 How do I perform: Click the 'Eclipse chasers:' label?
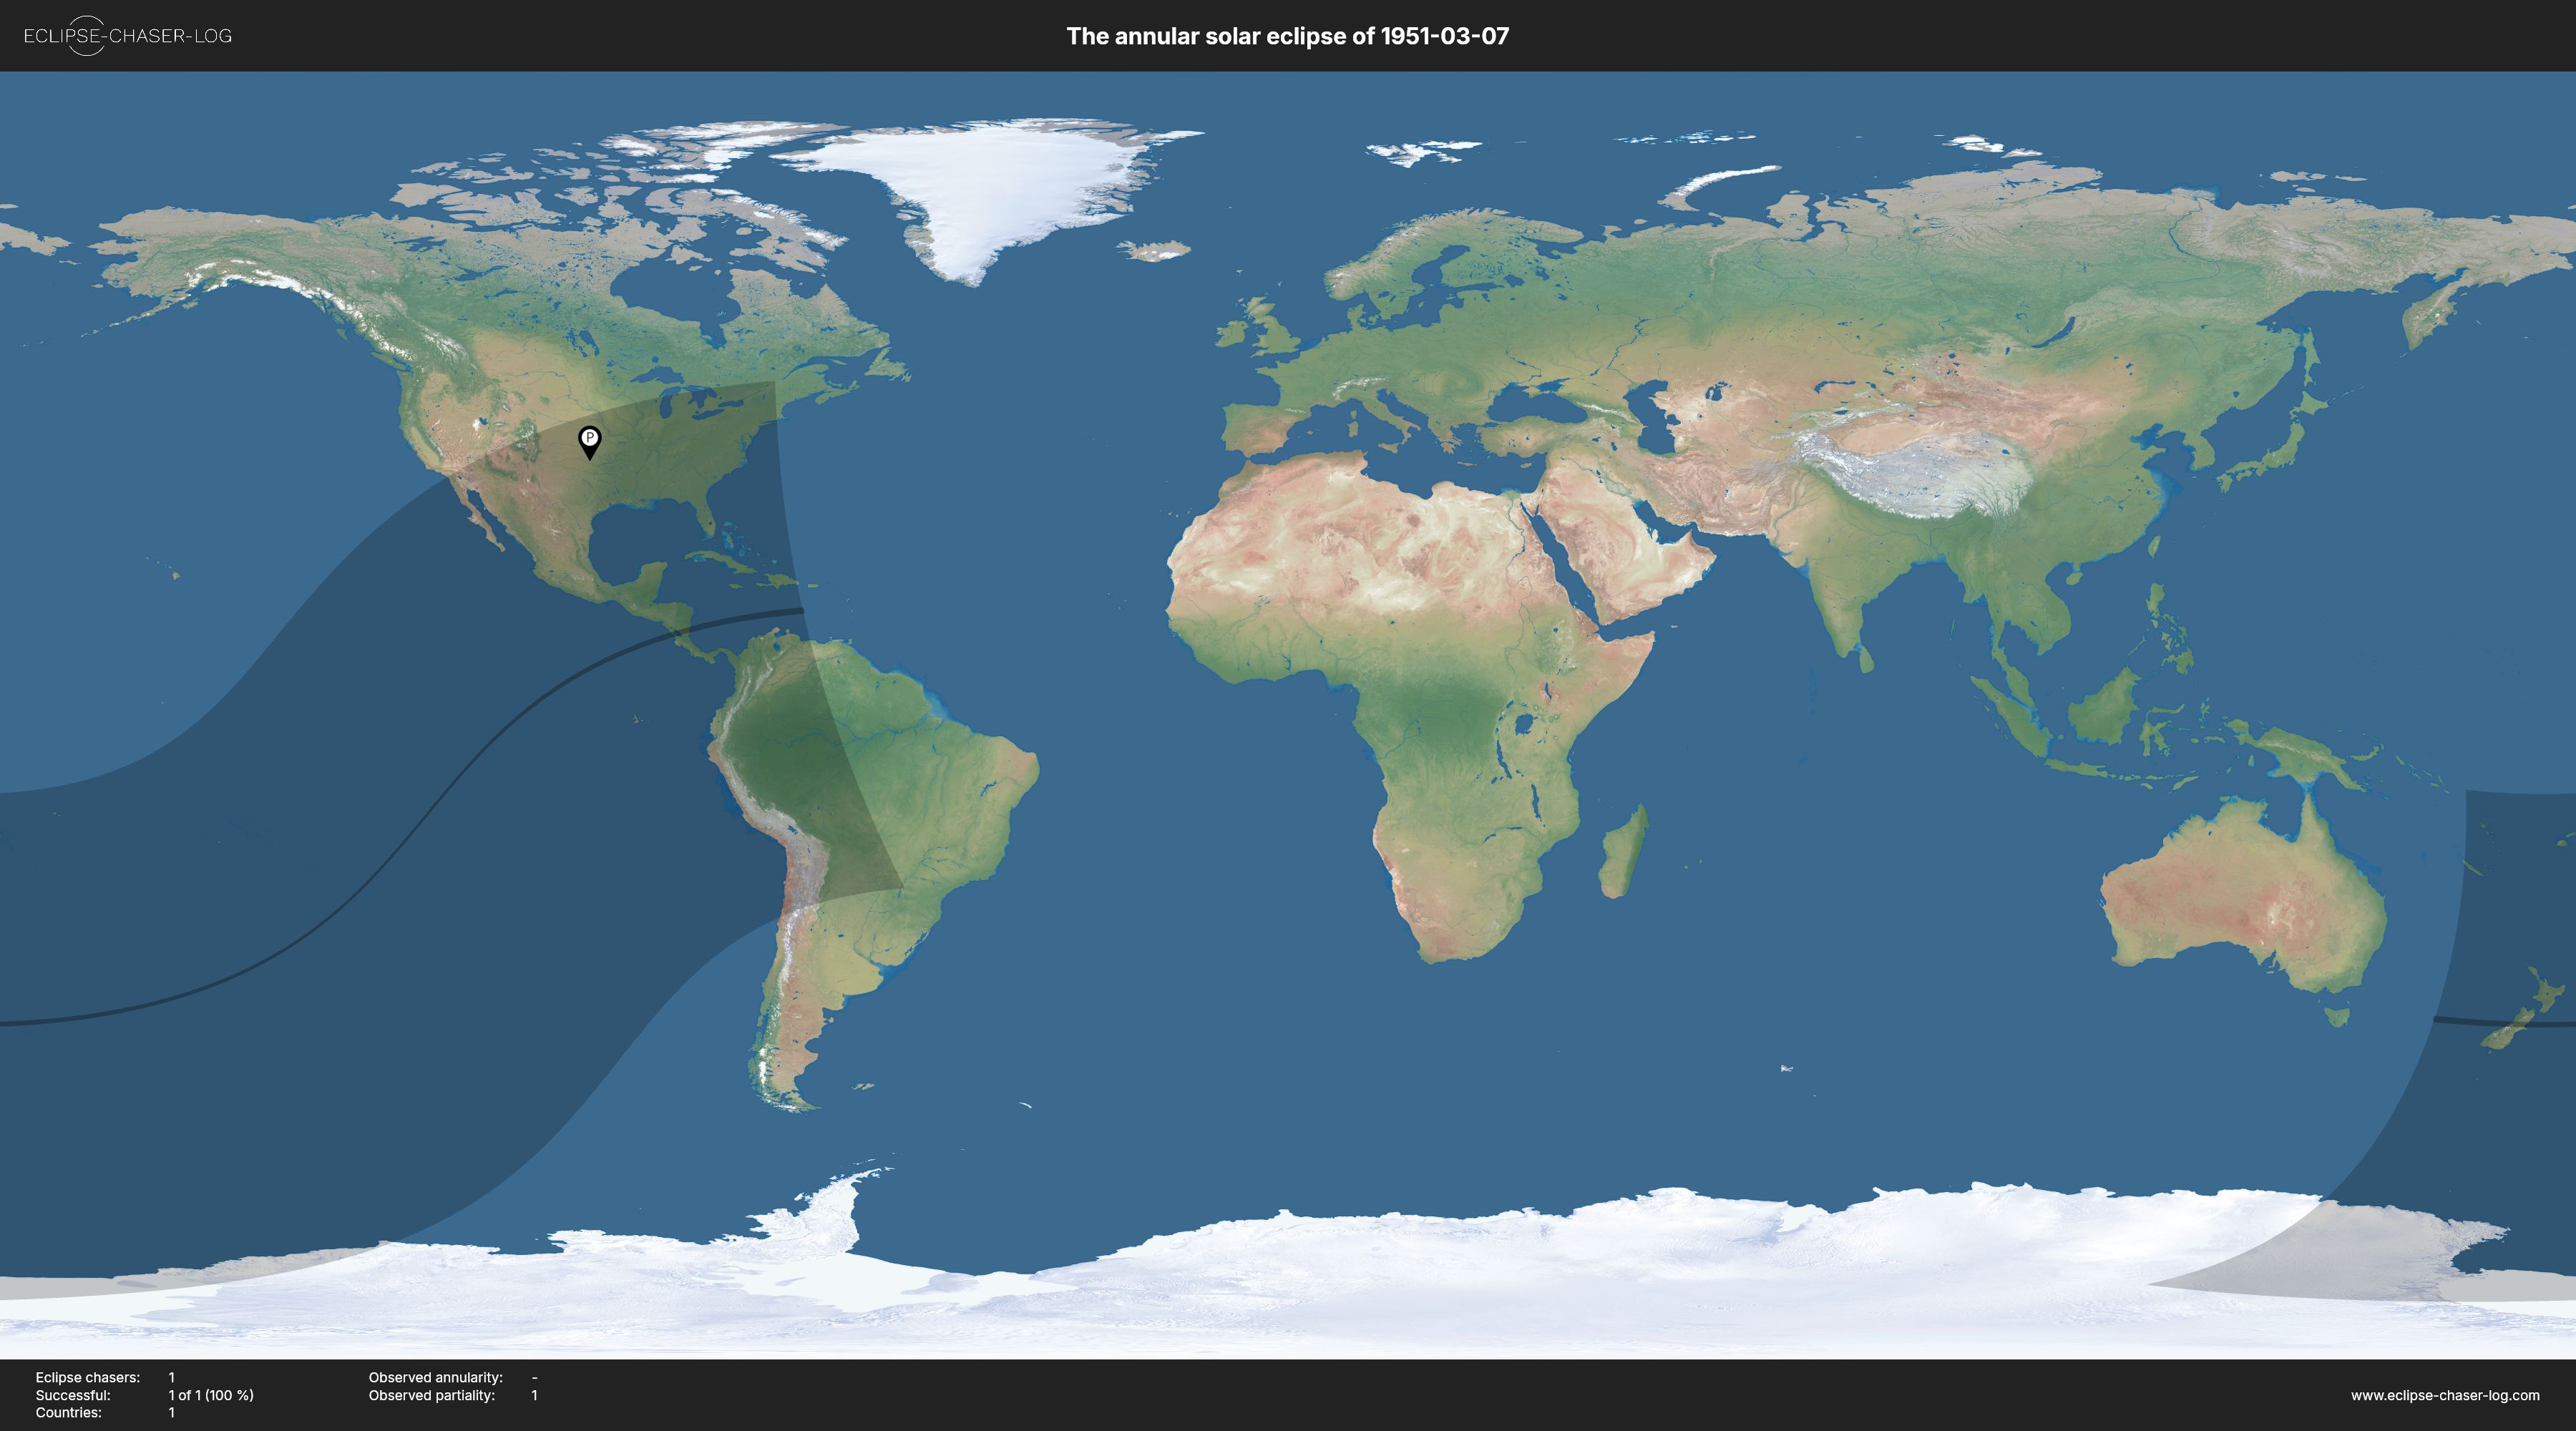tap(88, 1377)
